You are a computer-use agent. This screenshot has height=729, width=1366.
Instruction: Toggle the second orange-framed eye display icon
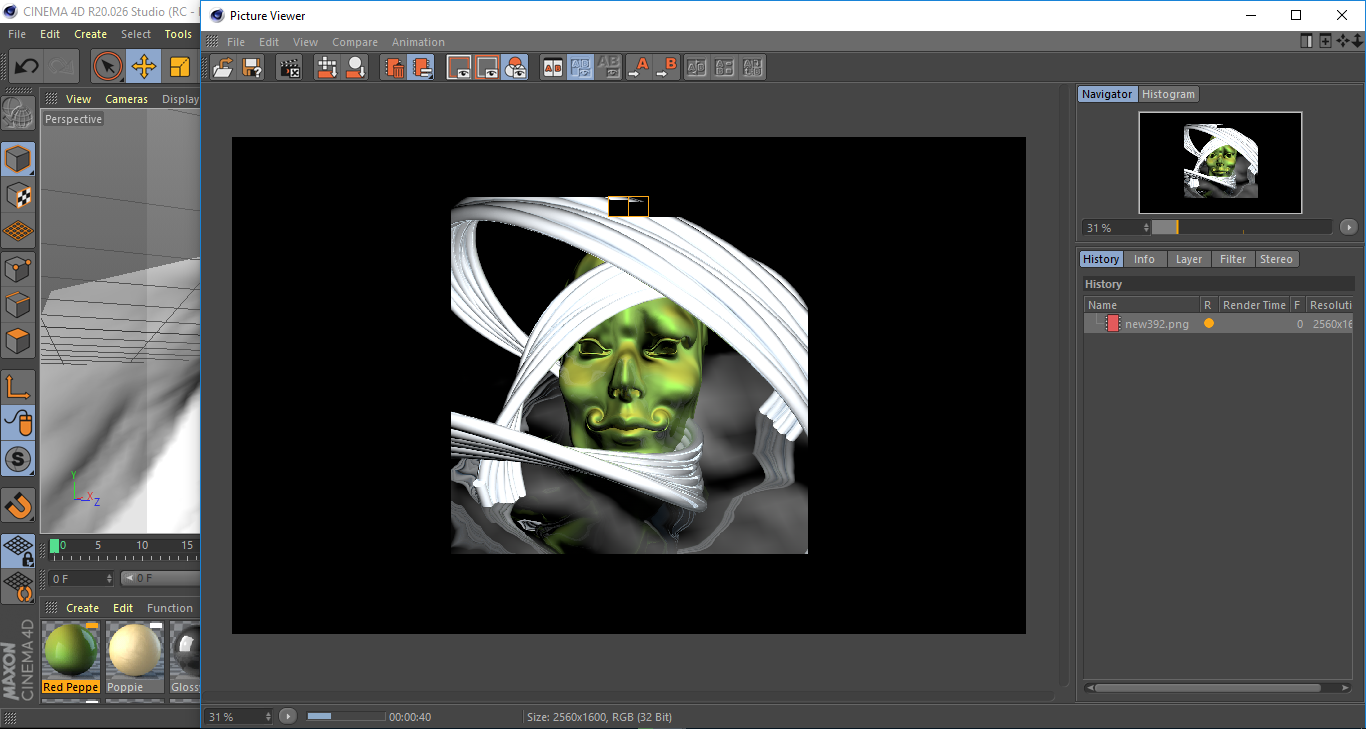[x=487, y=68]
